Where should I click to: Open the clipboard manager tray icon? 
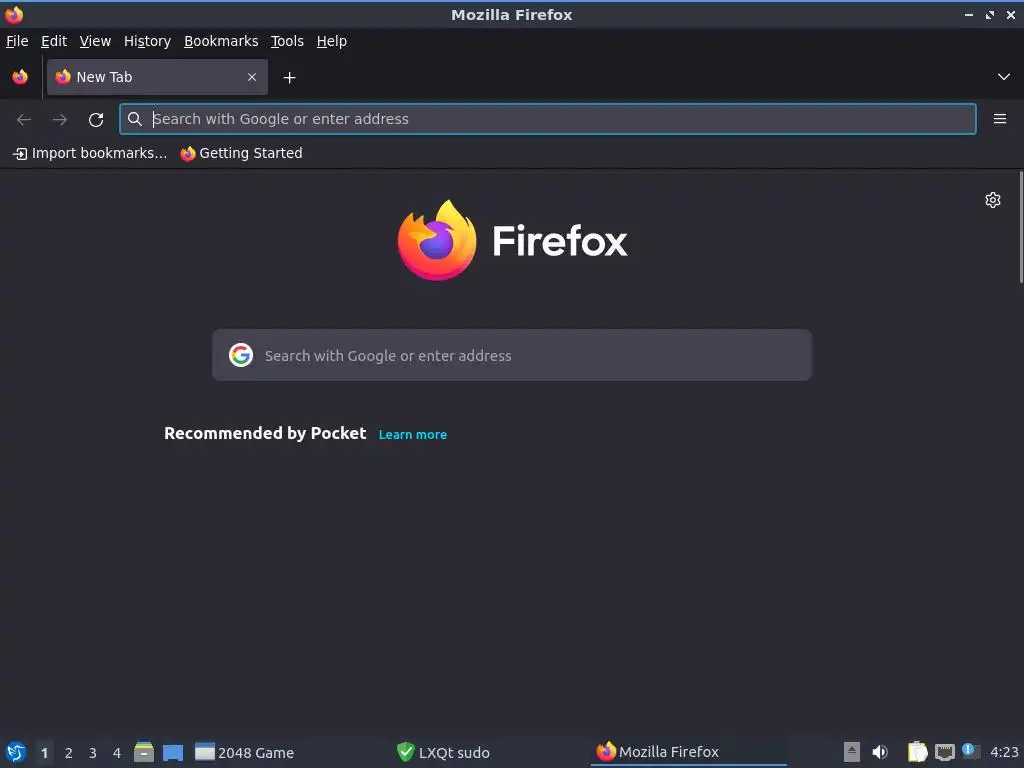[x=918, y=752]
